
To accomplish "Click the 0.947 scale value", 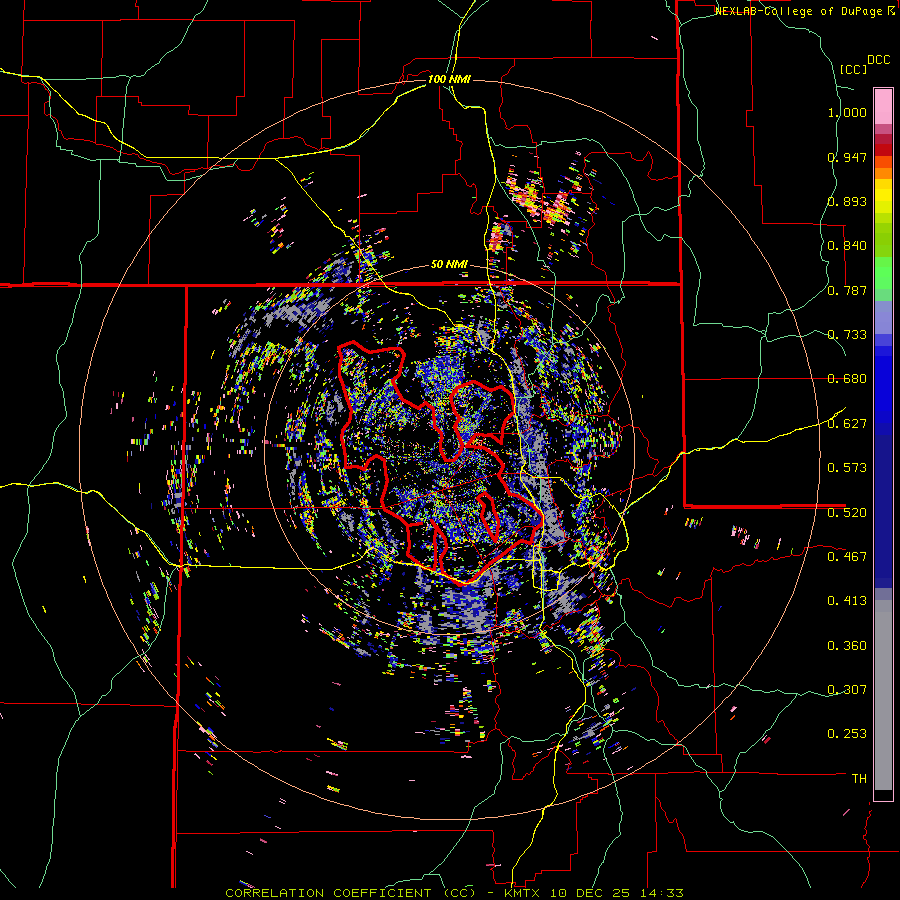I will click(x=847, y=157).
